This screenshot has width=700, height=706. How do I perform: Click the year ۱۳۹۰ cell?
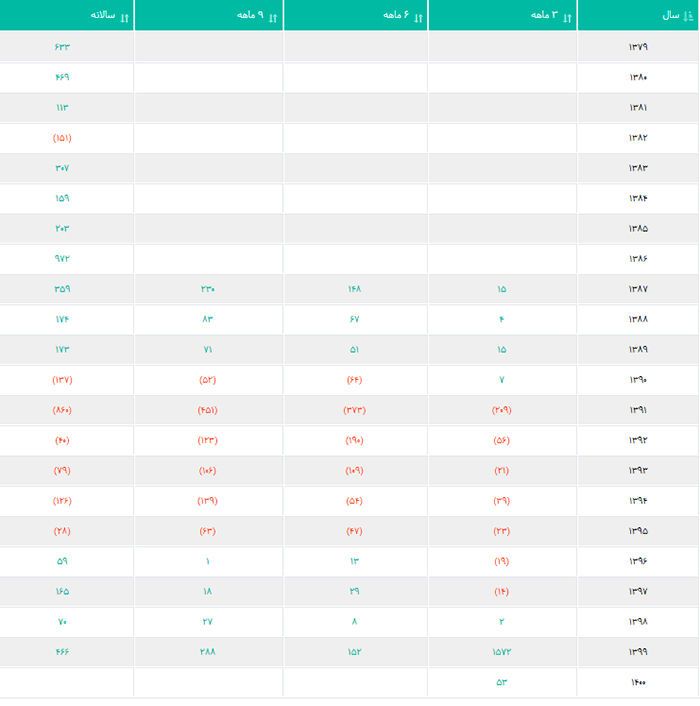coord(638,380)
